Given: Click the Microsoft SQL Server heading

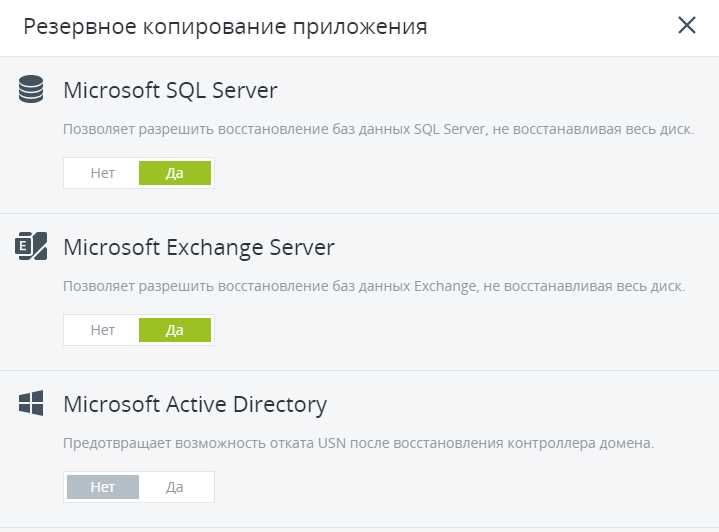Looking at the screenshot, I should coord(170,91).
